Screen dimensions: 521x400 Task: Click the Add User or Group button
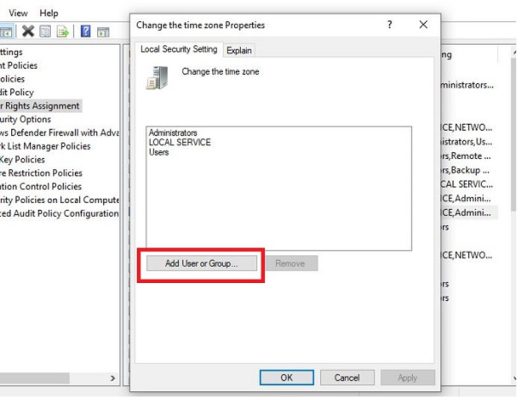[x=201, y=263]
